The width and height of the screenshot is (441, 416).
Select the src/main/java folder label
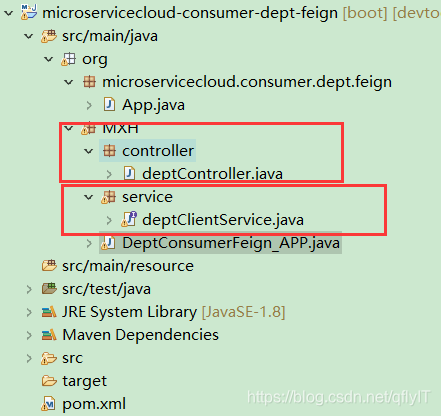[x=110, y=36]
